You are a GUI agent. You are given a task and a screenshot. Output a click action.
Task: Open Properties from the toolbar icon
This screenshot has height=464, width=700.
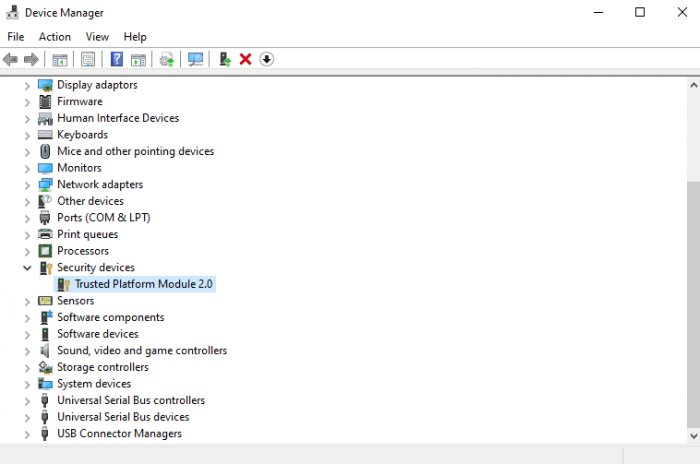88,59
